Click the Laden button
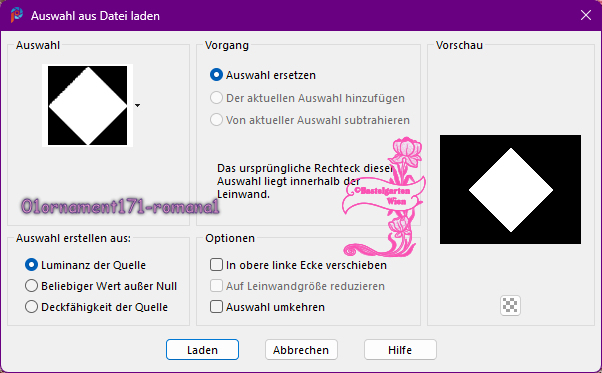The width and height of the screenshot is (602, 373). coord(202,350)
